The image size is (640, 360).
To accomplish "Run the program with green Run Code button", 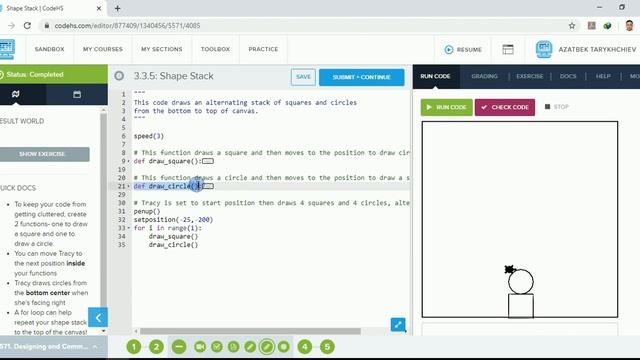I will (447, 107).
